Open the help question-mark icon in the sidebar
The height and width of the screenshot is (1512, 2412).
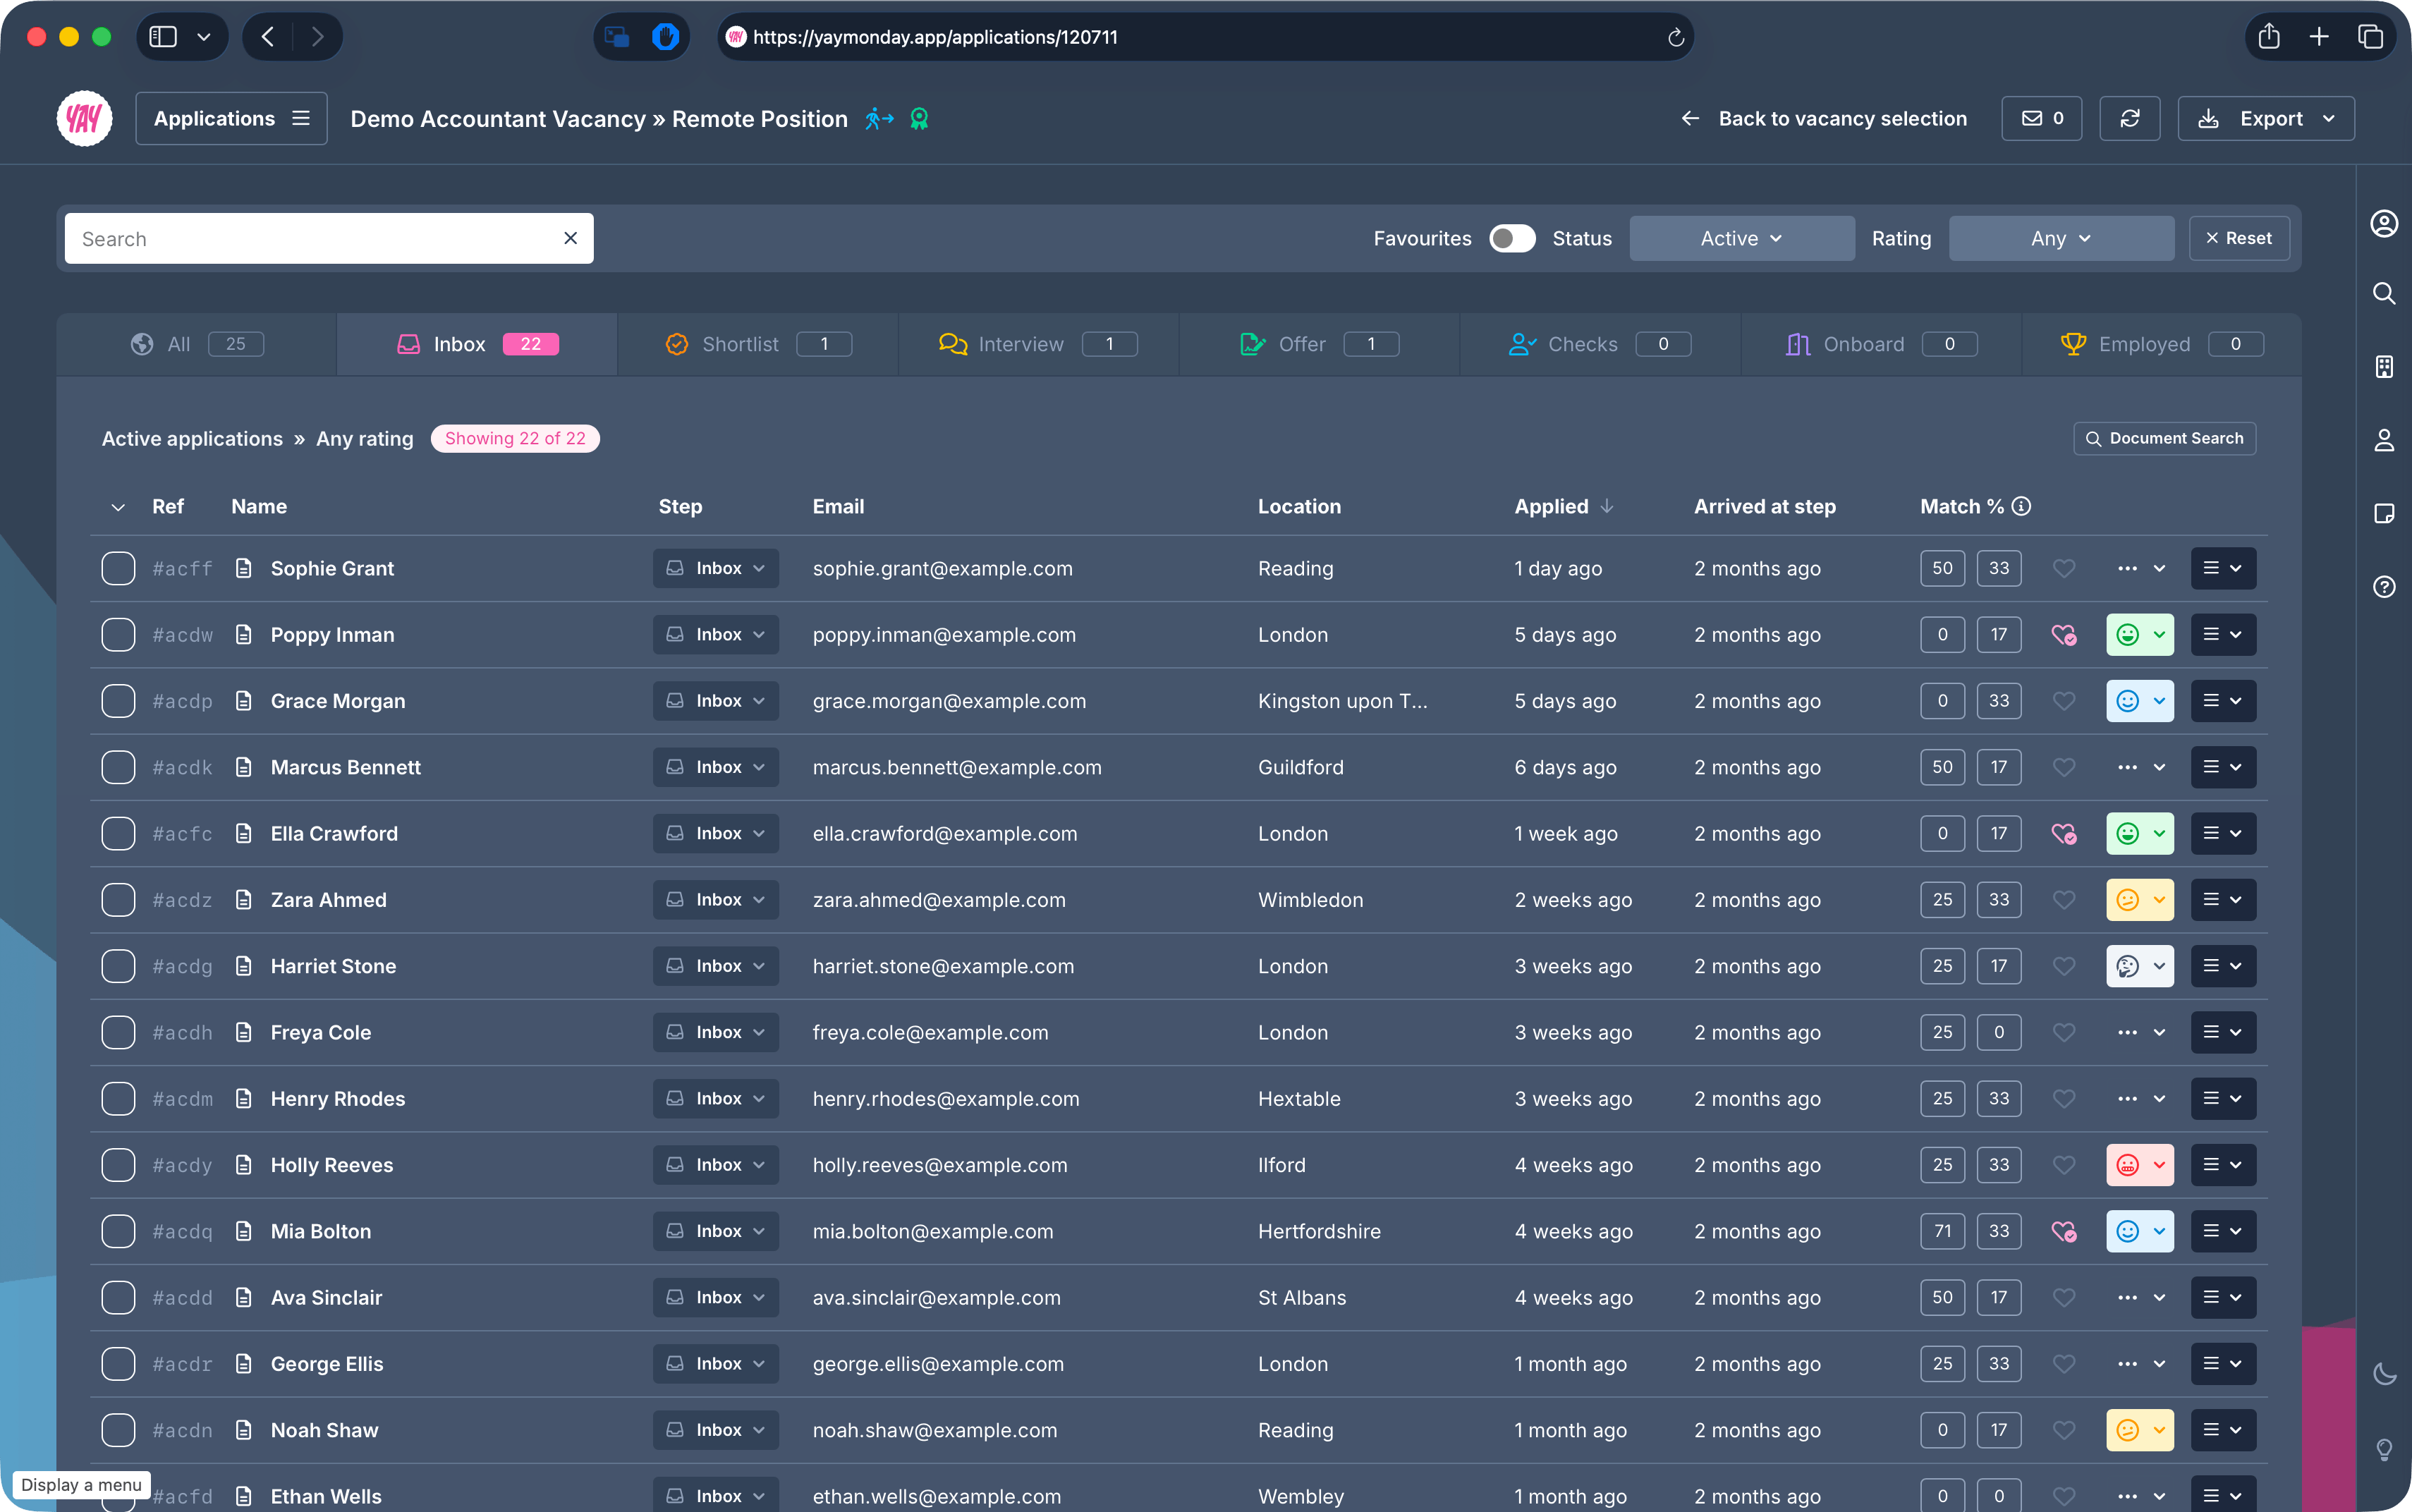coord(2385,587)
